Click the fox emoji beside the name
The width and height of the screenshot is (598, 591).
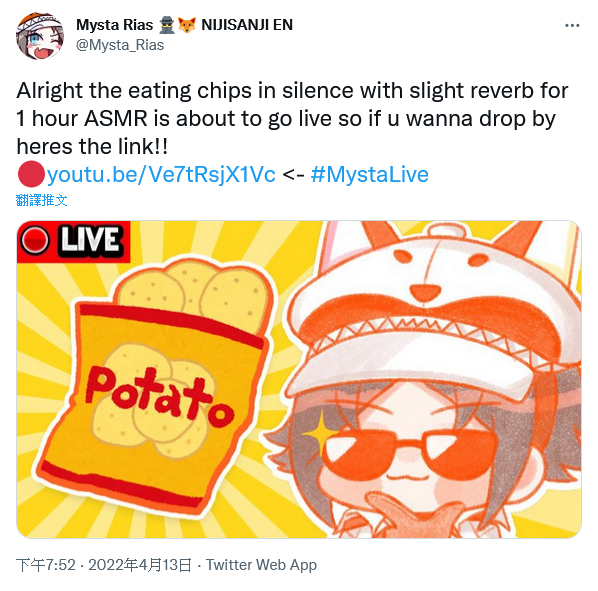pos(187,25)
